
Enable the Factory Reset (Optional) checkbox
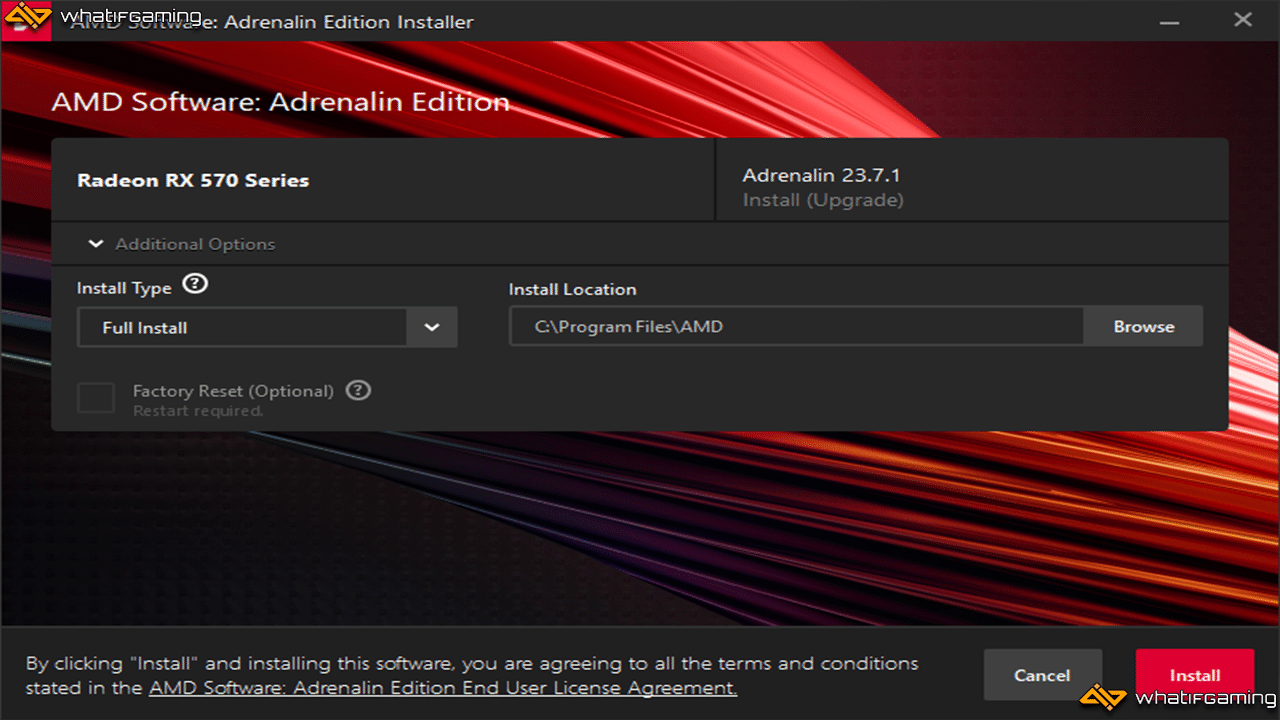point(96,398)
